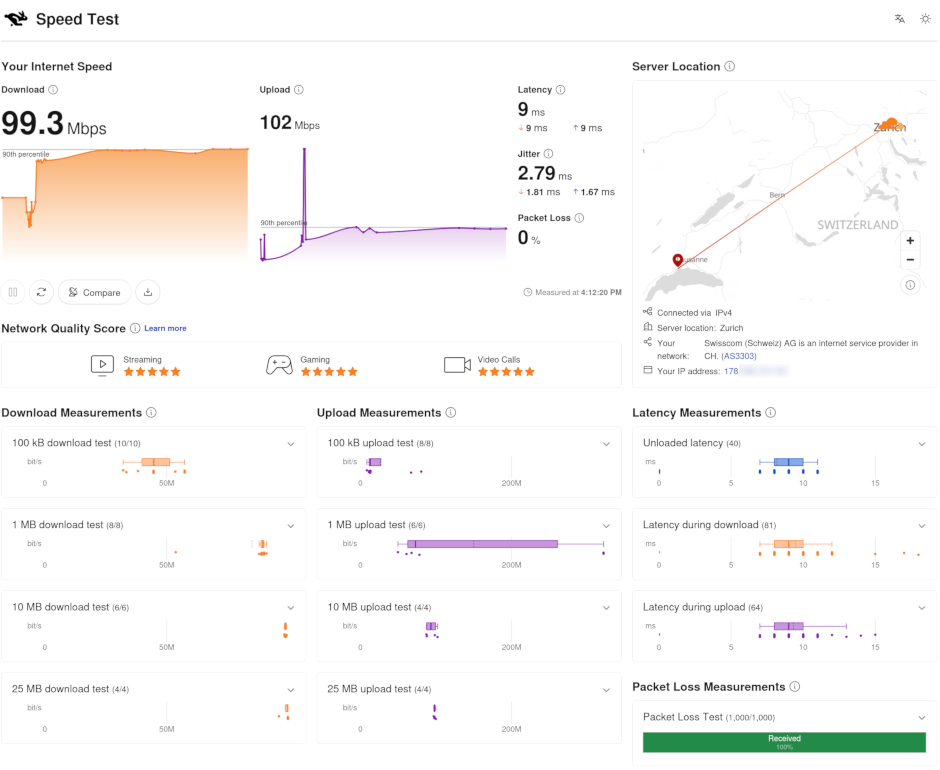Image resolution: width=940 pixels, height=770 pixels.
Task: Click the Speed Test logo icon
Action: (16, 19)
